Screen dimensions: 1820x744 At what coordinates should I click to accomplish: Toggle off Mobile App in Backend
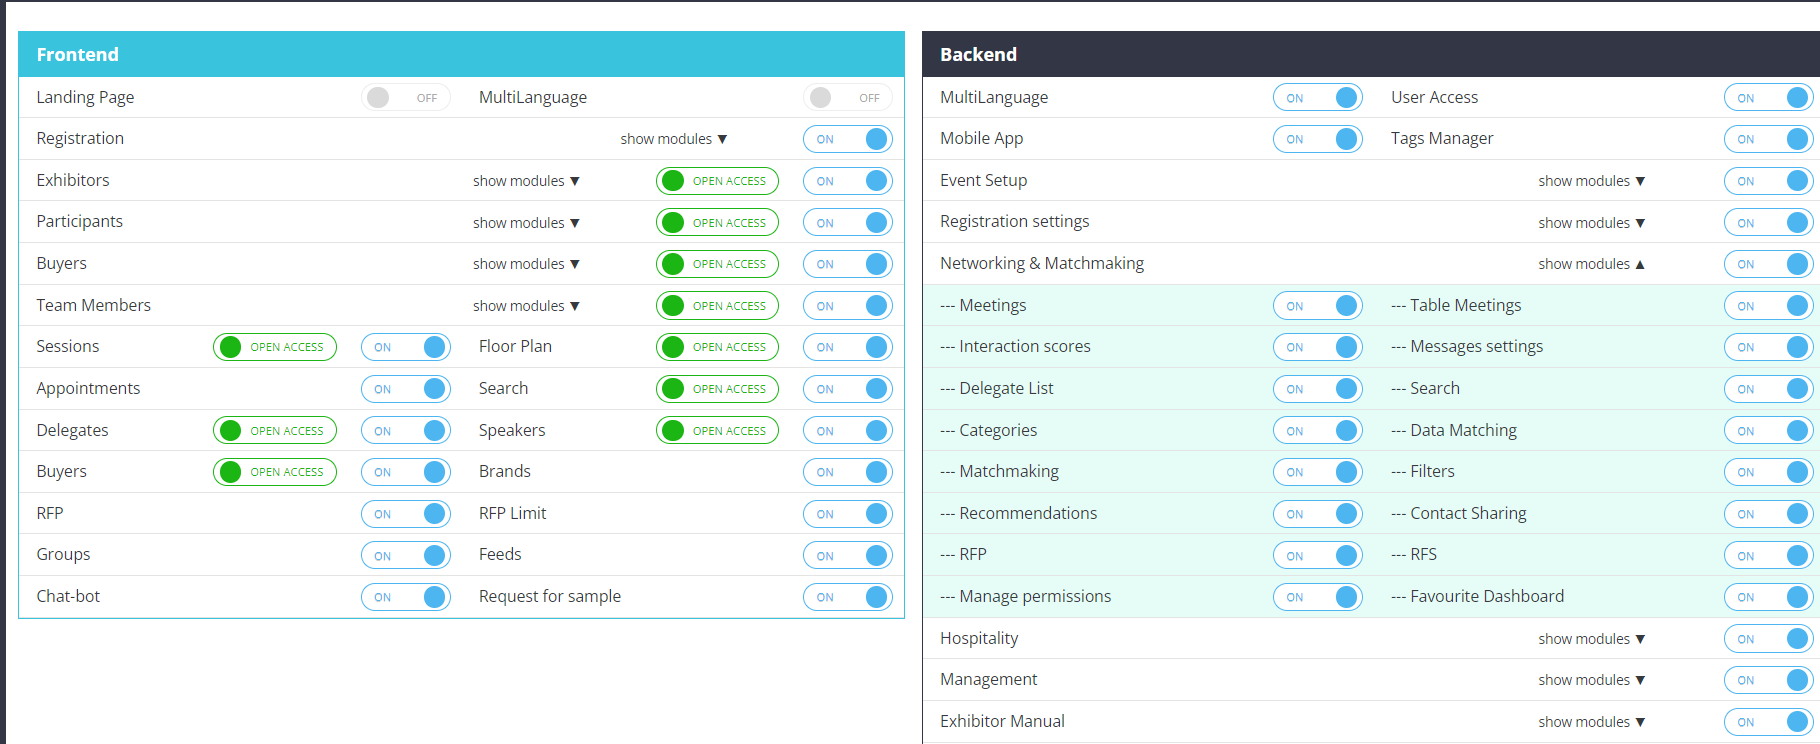(x=1317, y=139)
